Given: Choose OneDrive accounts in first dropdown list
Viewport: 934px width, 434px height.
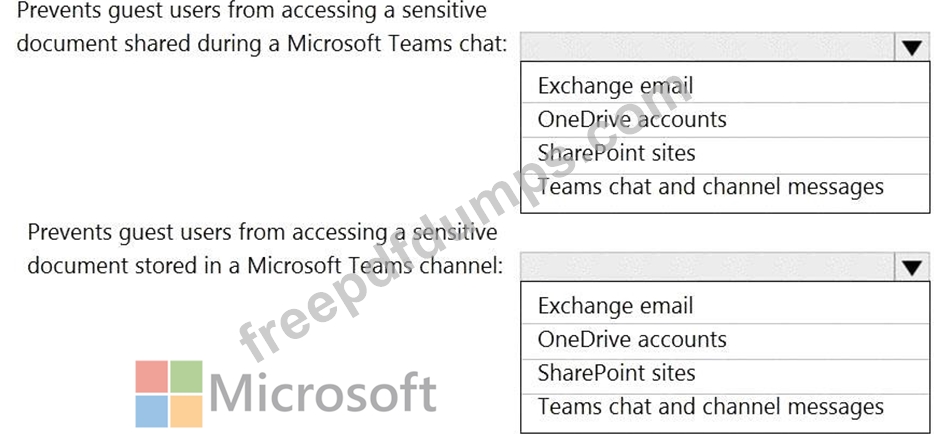Looking at the screenshot, I should [725, 120].
